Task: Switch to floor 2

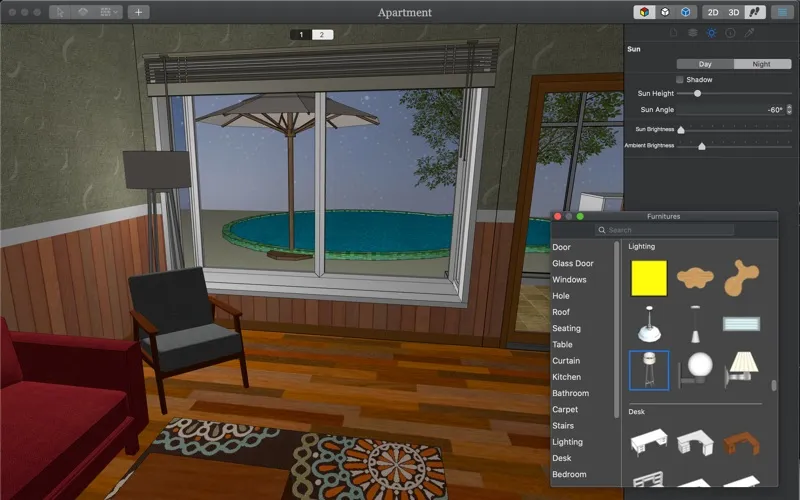Action: [x=322, y=35]
